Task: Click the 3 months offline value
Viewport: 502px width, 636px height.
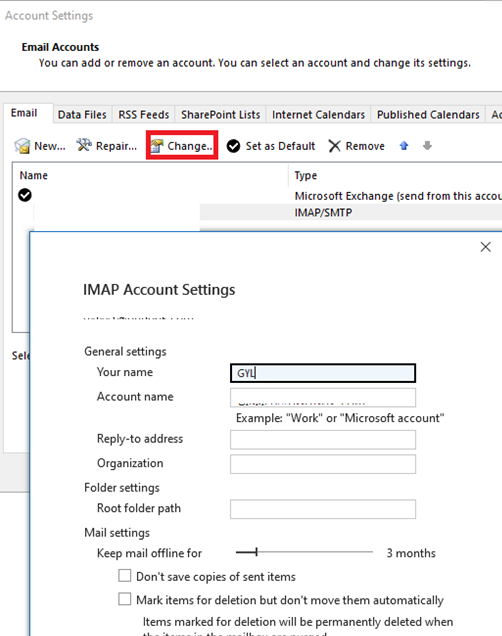Action: pyautogui.click(x=411, y=553)
